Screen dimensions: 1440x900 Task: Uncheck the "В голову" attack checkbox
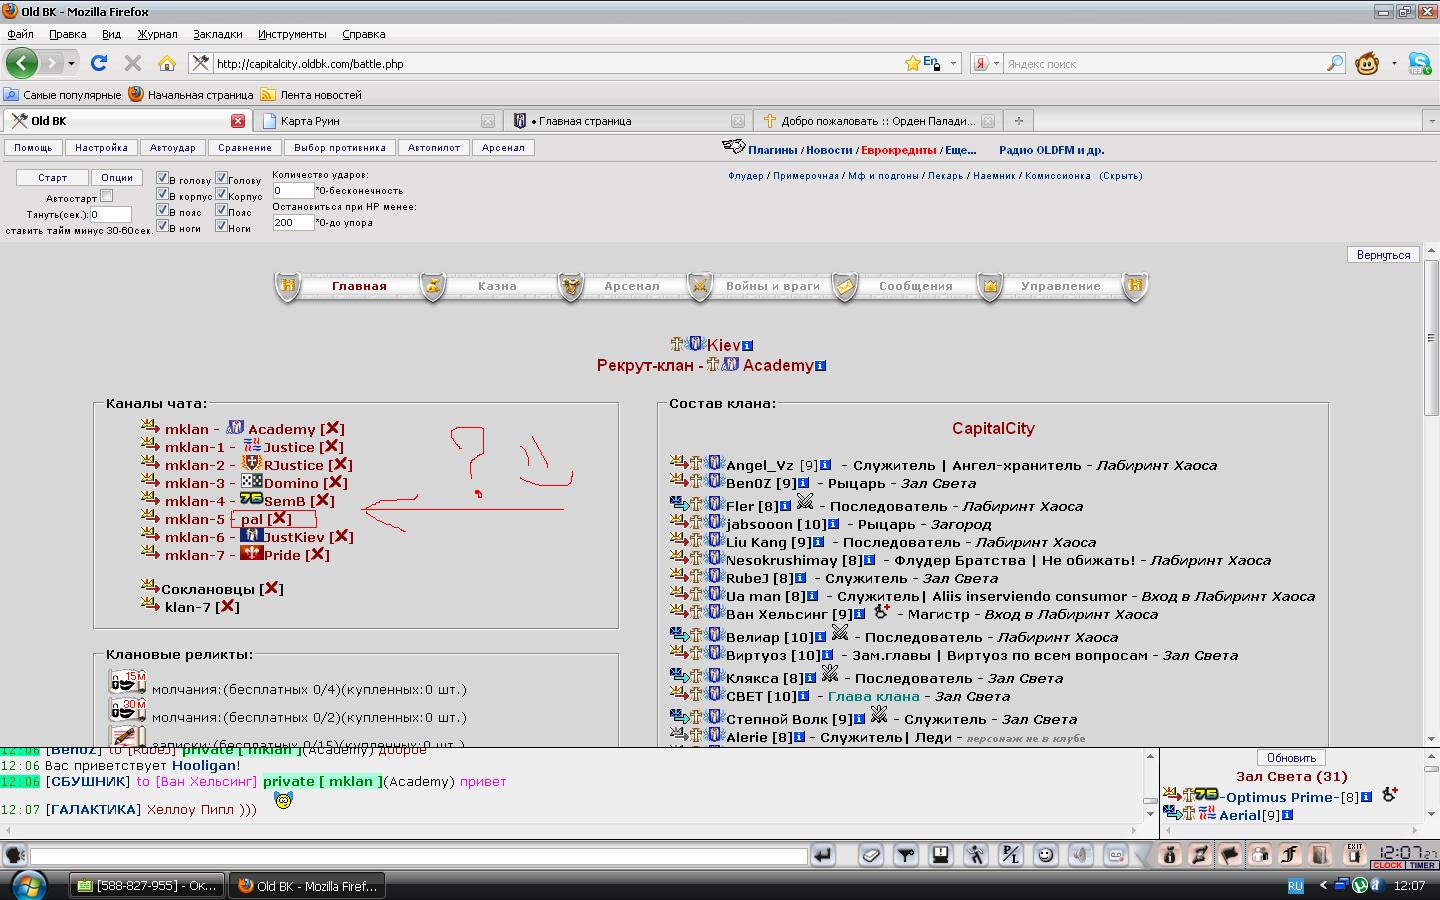point(162,178)
